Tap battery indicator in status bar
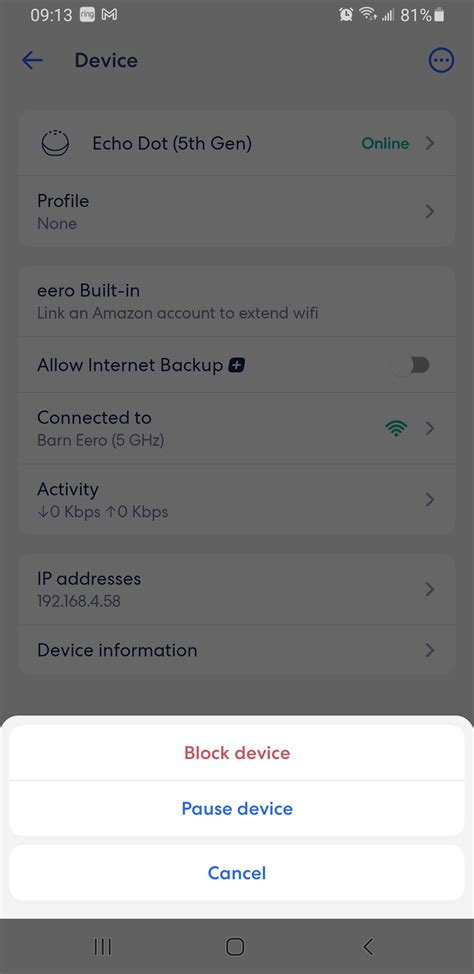This screenshot has height=974, width=474. (439, 15)
